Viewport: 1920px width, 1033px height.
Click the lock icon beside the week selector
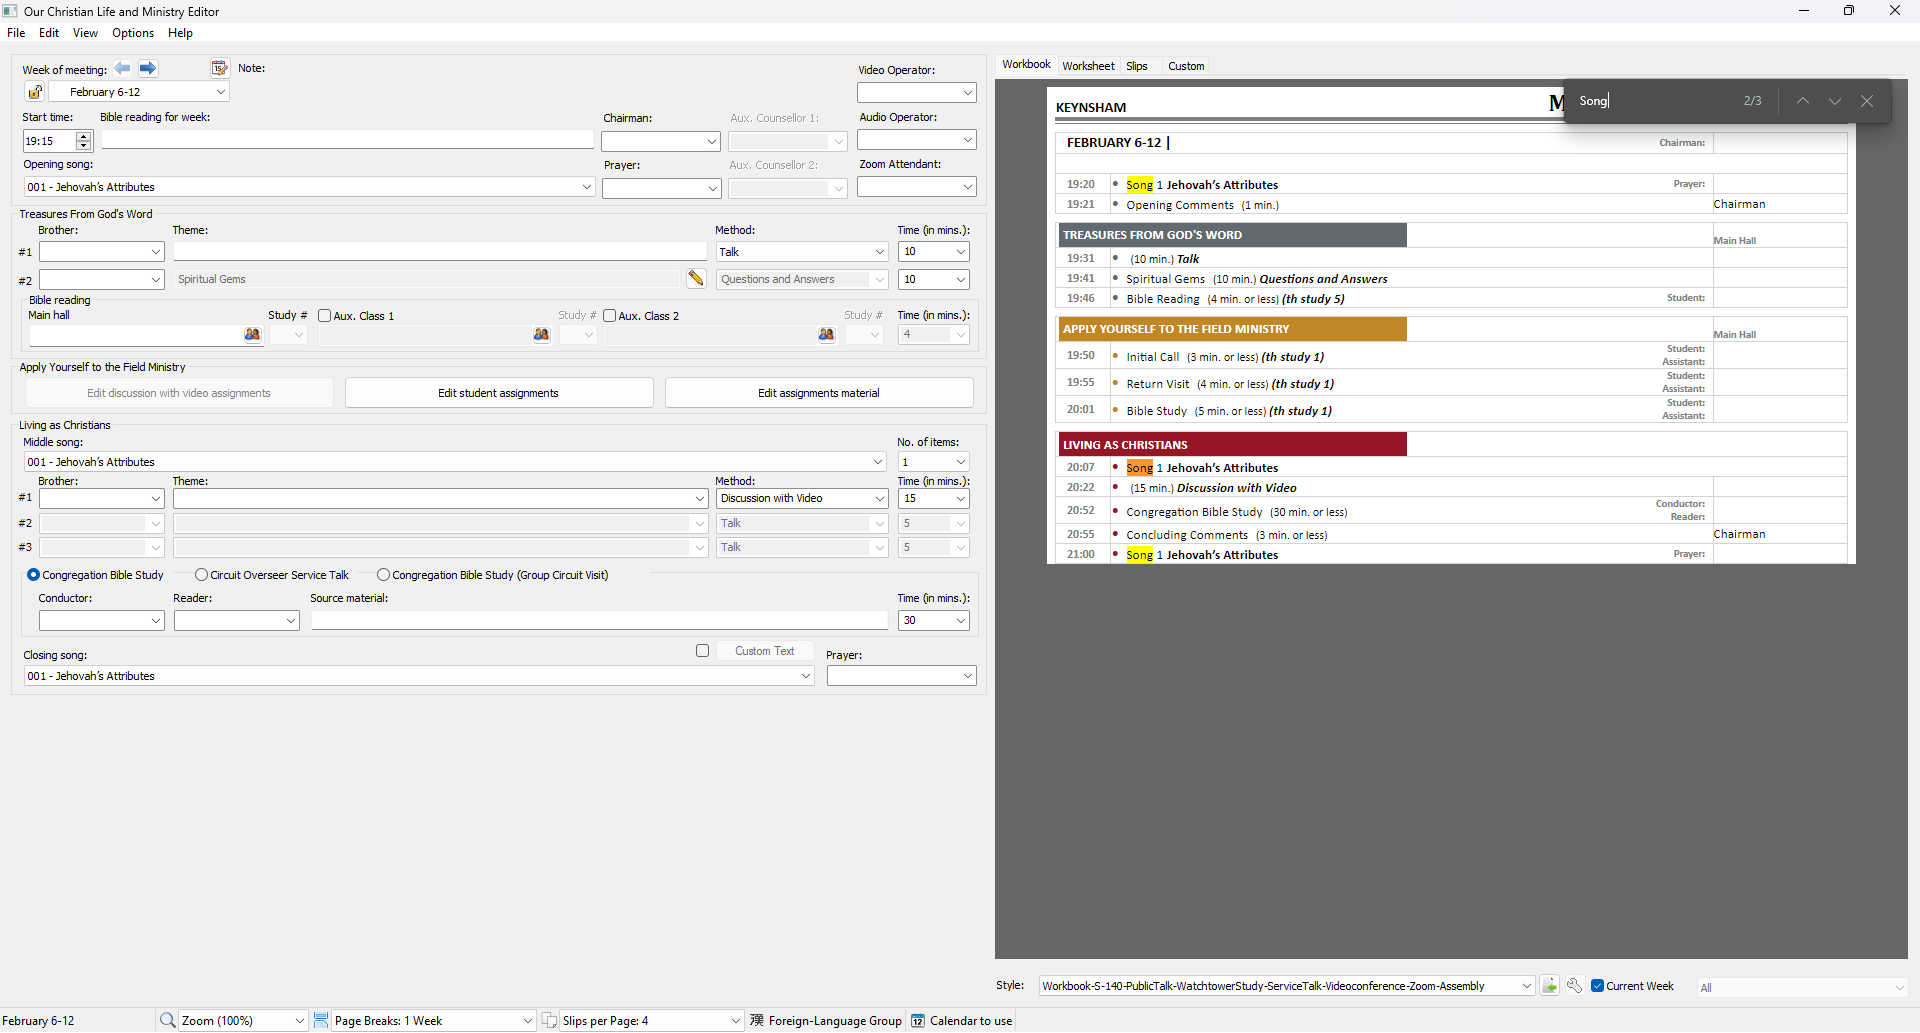click(x=35, y=91)
